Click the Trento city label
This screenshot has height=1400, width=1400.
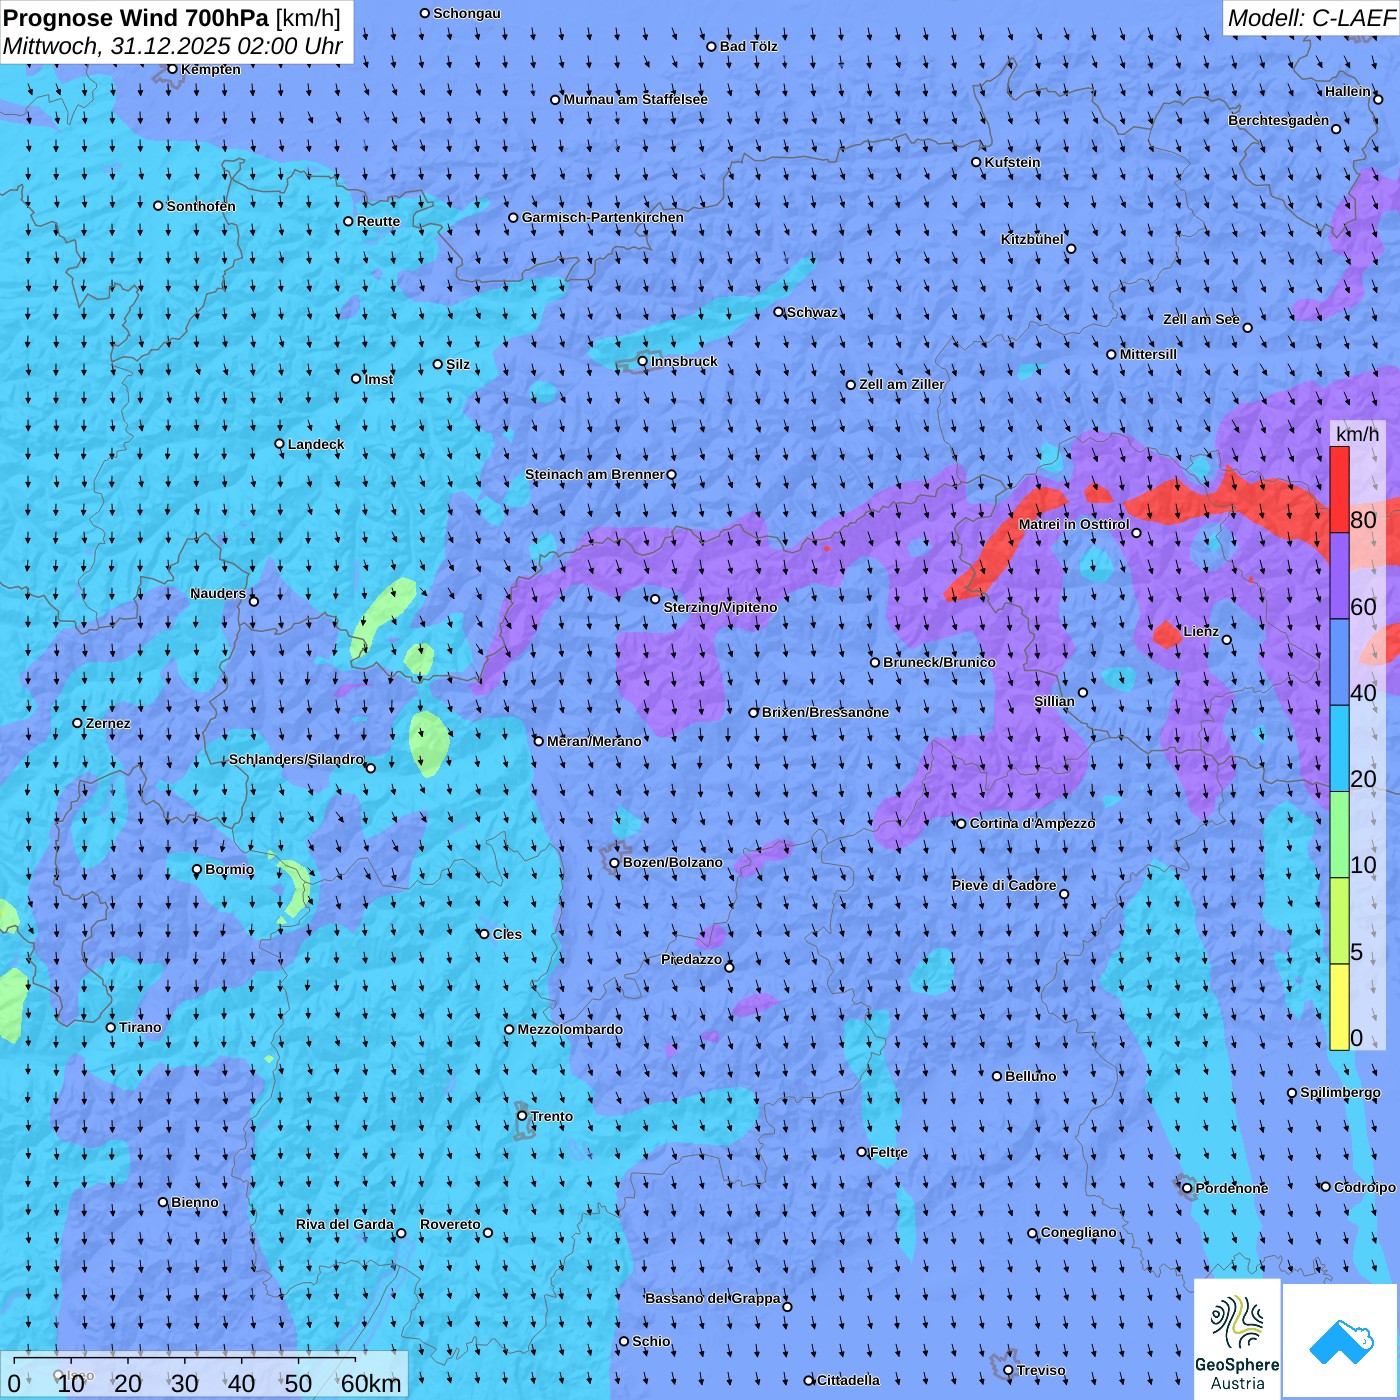pyautogui.click(x=552, y=1116)
